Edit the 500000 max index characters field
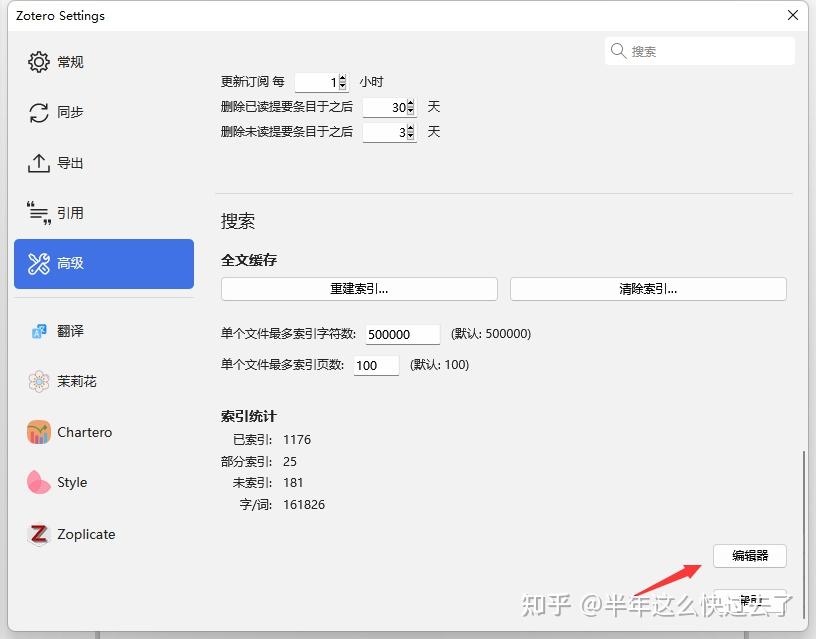The width and height of the screenshot is (816, 639). (402, 333)
